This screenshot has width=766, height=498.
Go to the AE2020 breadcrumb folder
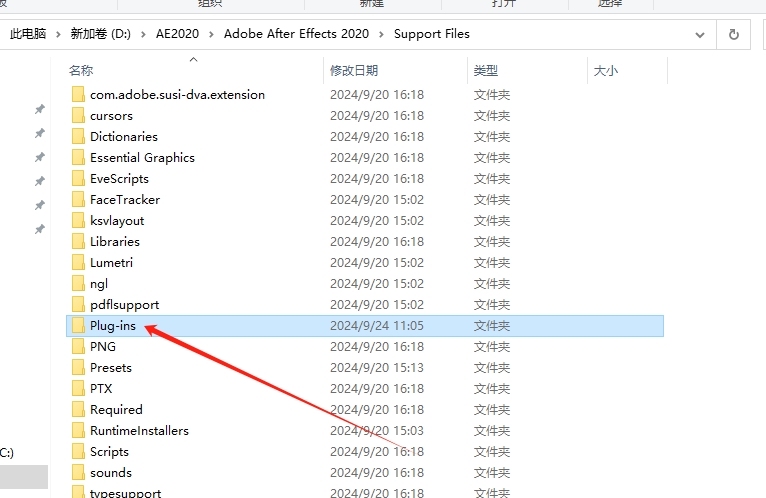(x=177, y=34)
